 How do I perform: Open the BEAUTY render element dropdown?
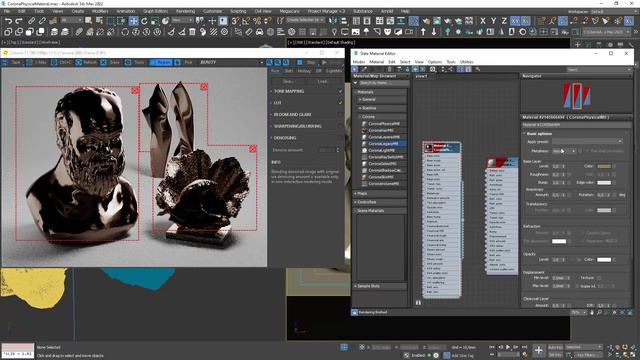231,62
